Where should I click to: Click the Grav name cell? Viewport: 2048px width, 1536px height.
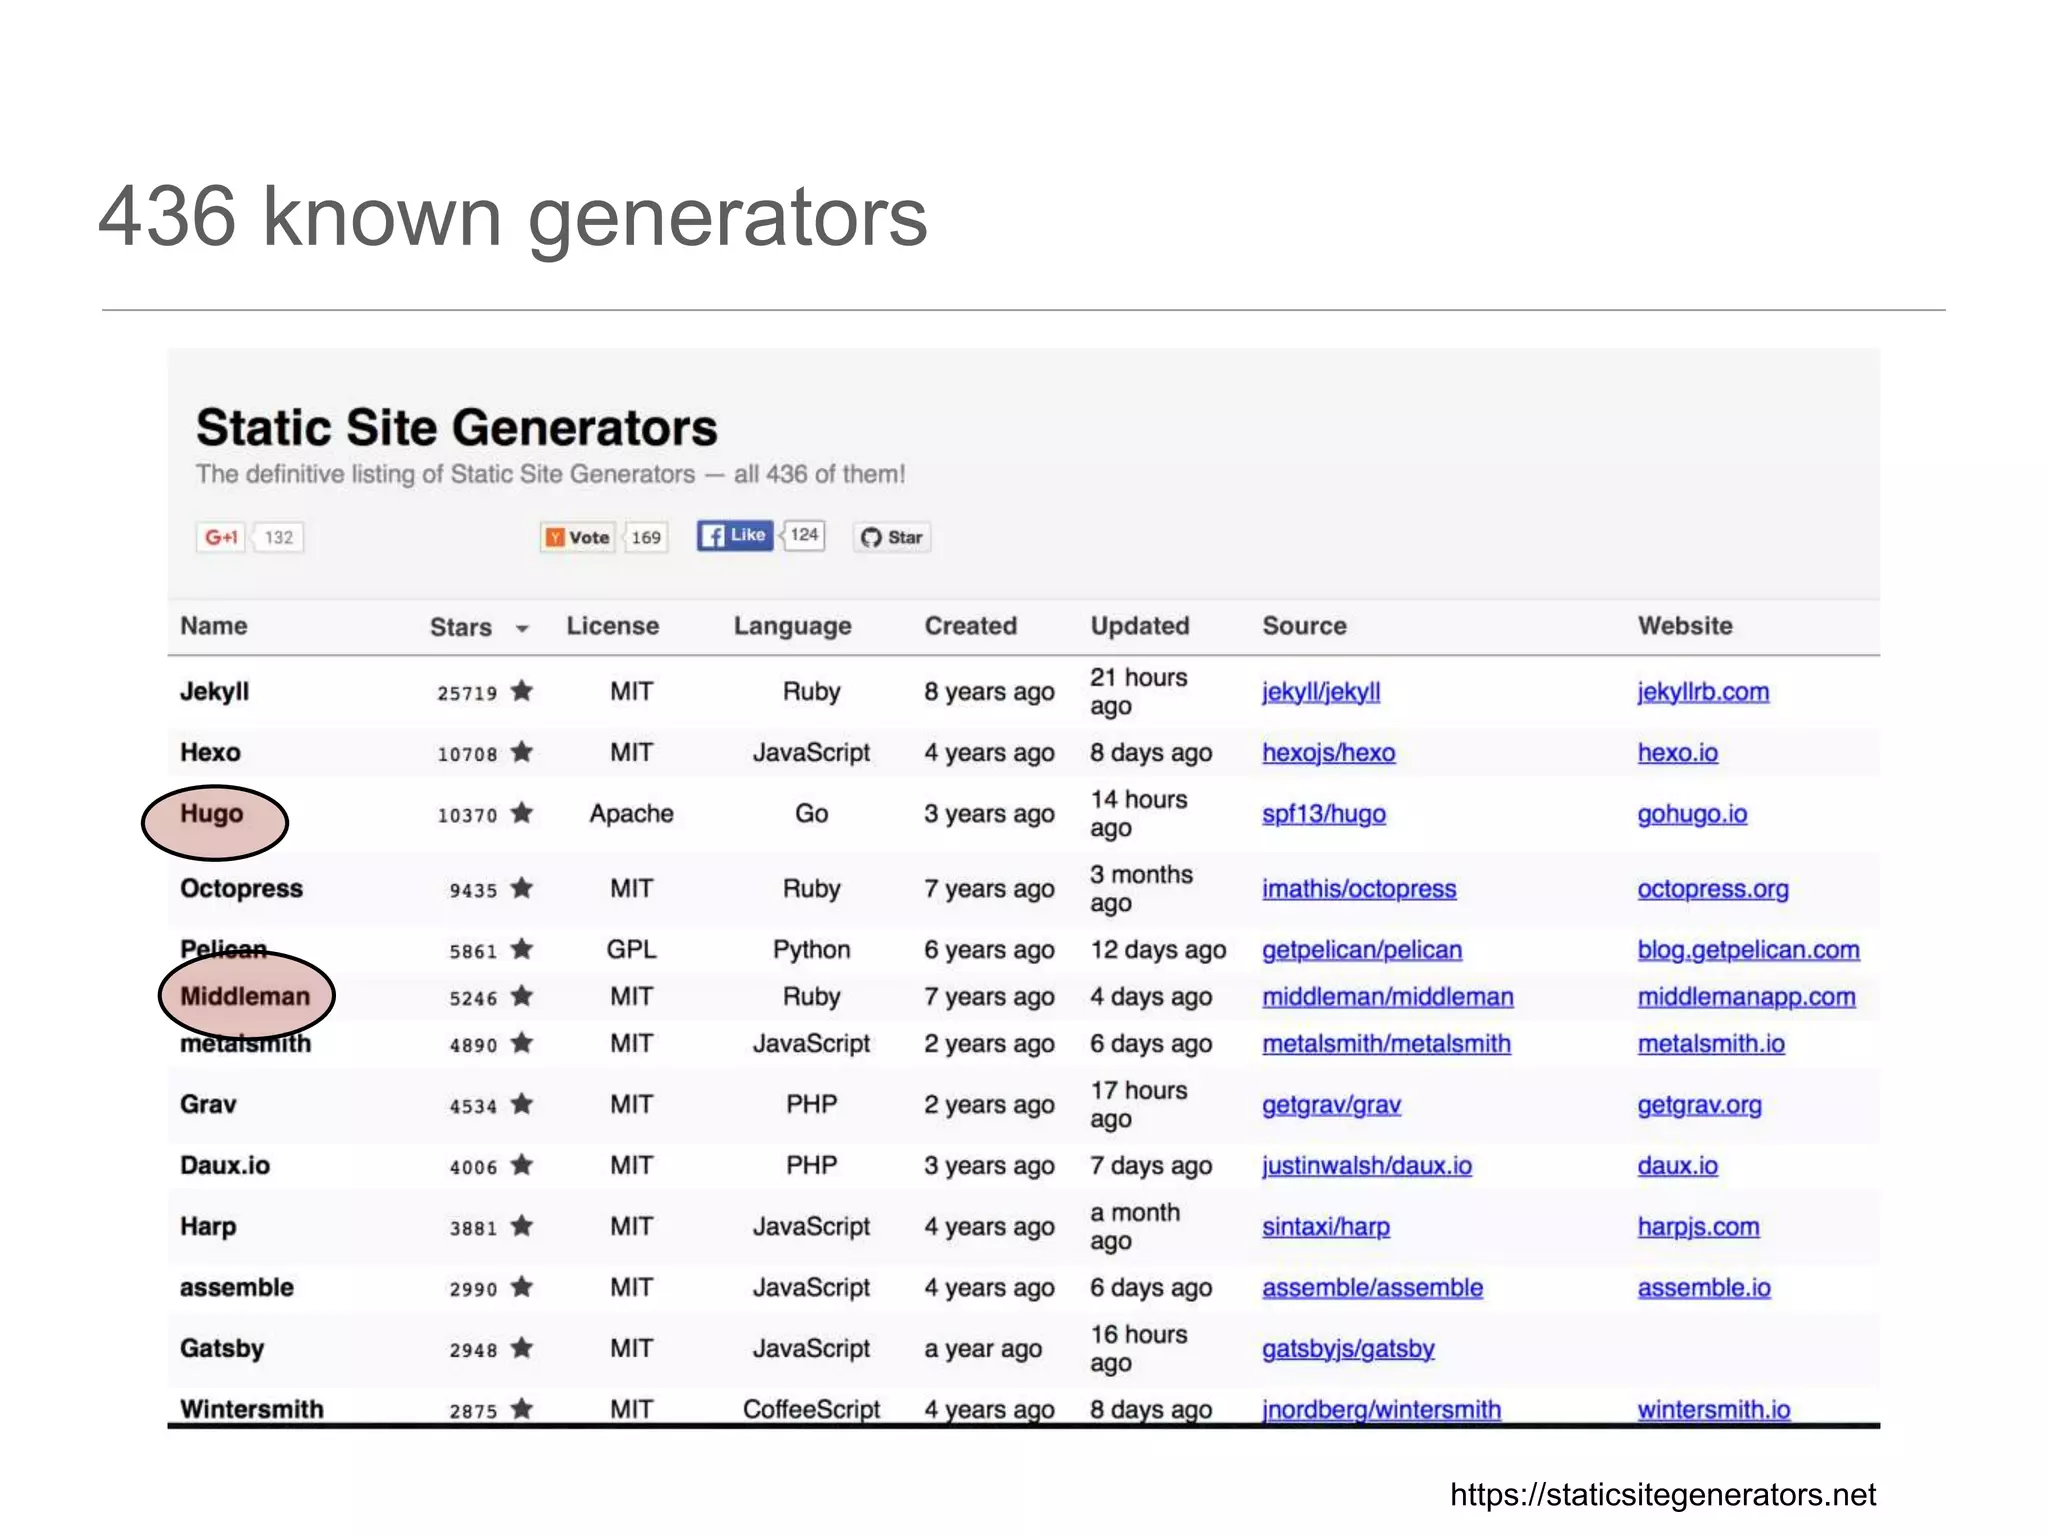click(x=208, y=1104)
